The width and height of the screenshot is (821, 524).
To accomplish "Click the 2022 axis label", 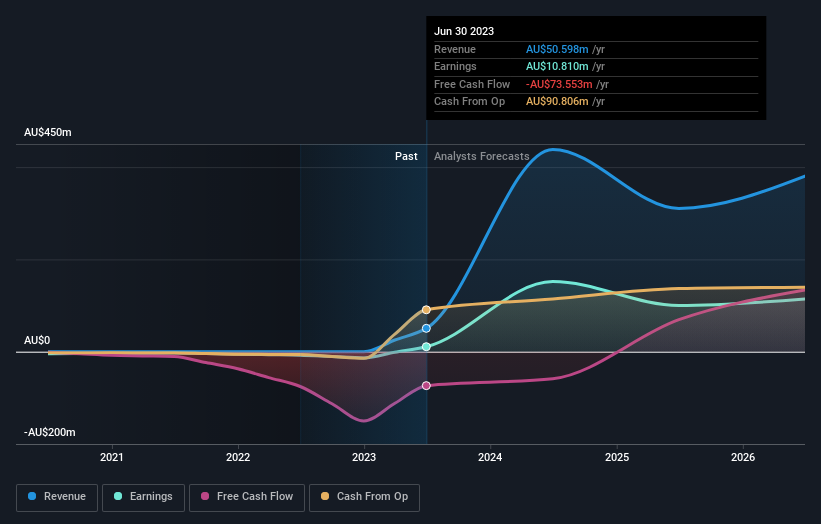I will pyautogui.click(x=238, y=457).
